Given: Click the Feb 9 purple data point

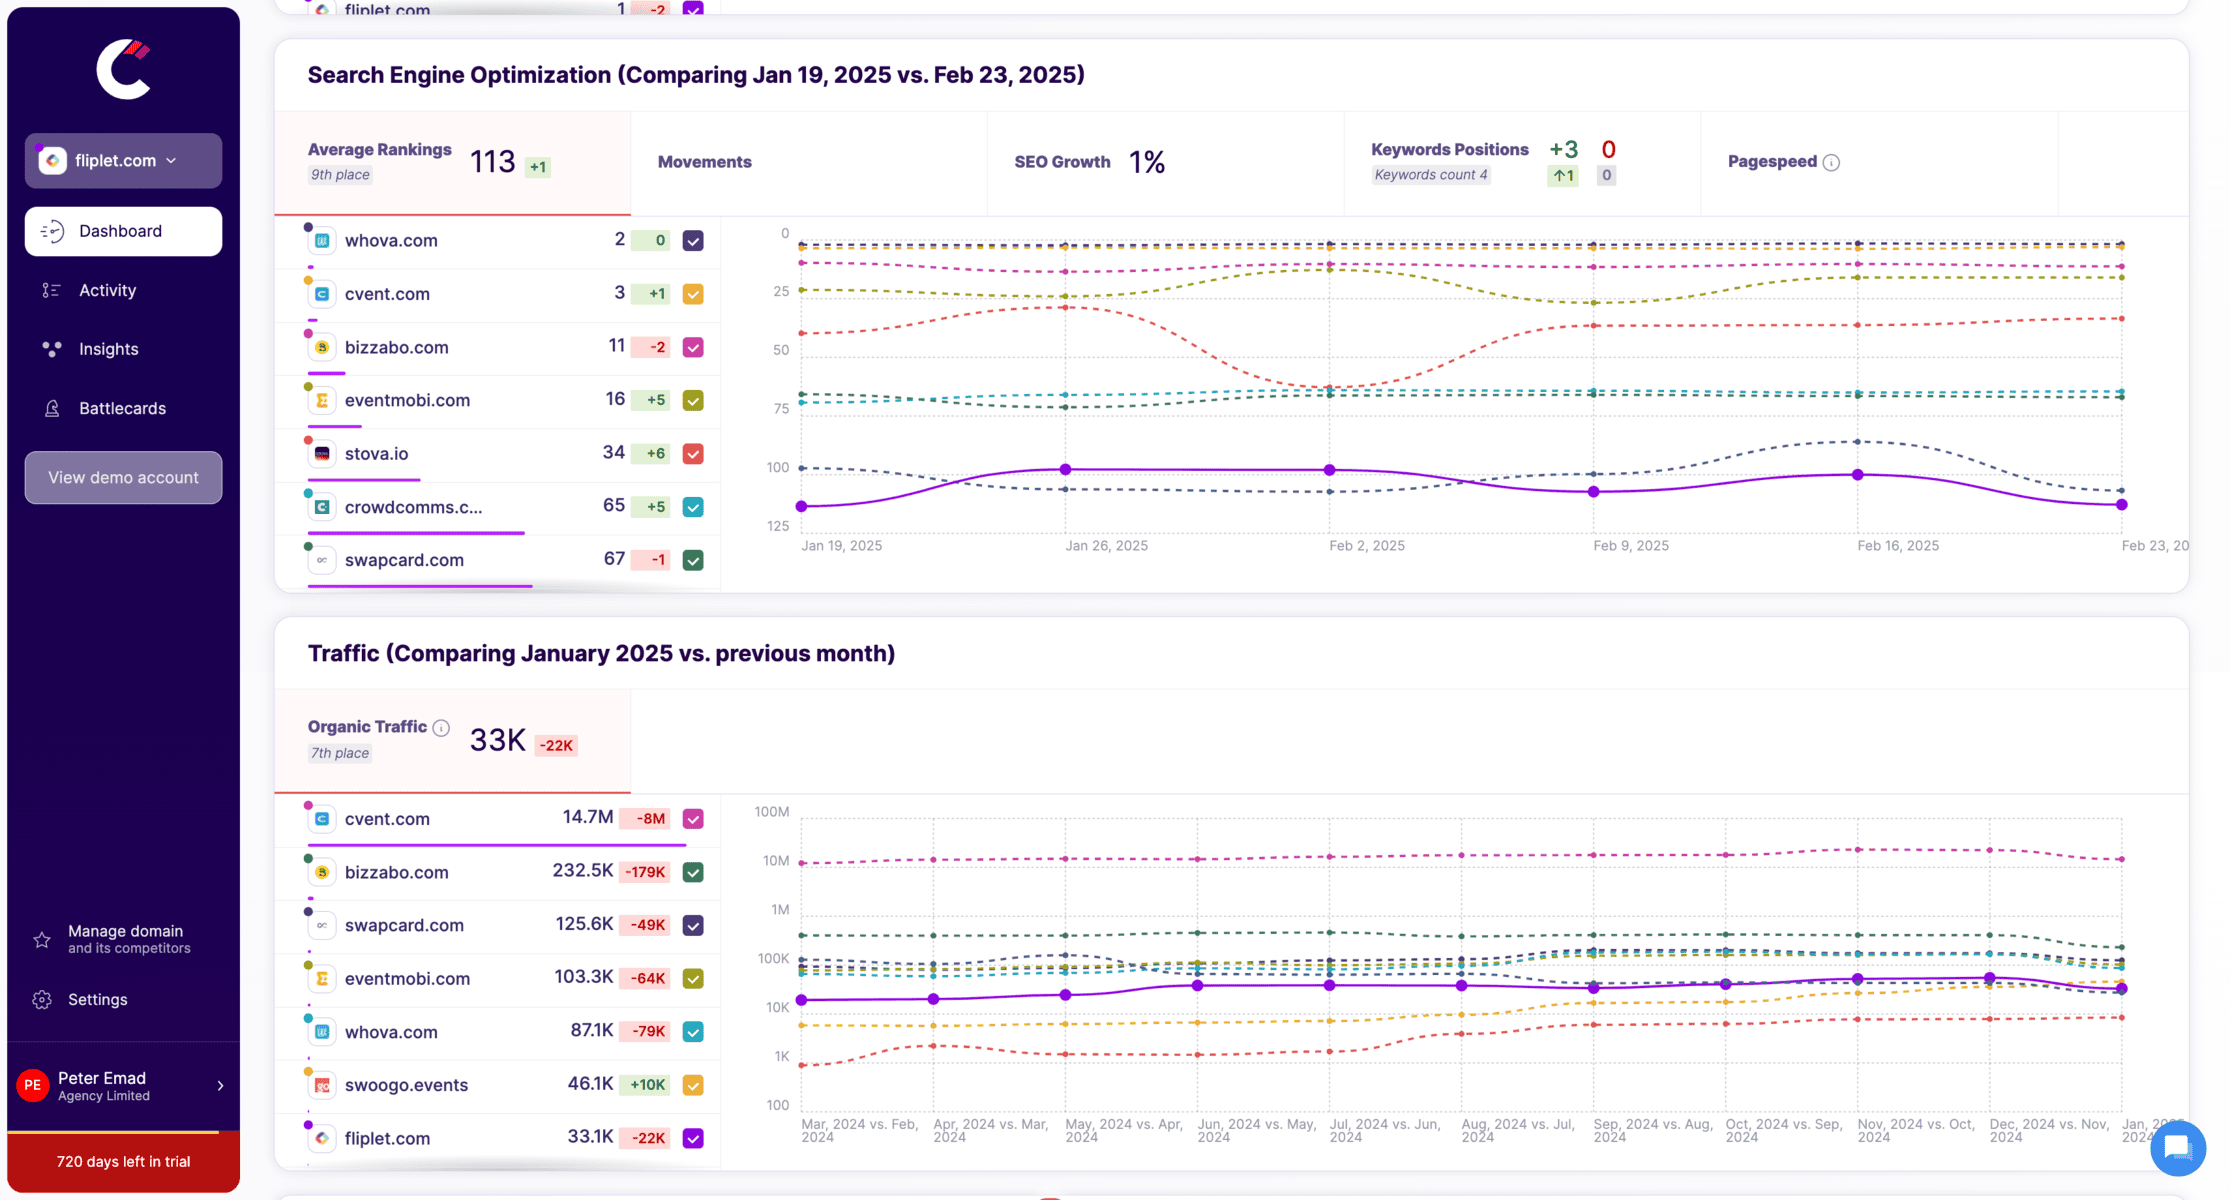Looking at the screenshot, I should point(1594,492).
